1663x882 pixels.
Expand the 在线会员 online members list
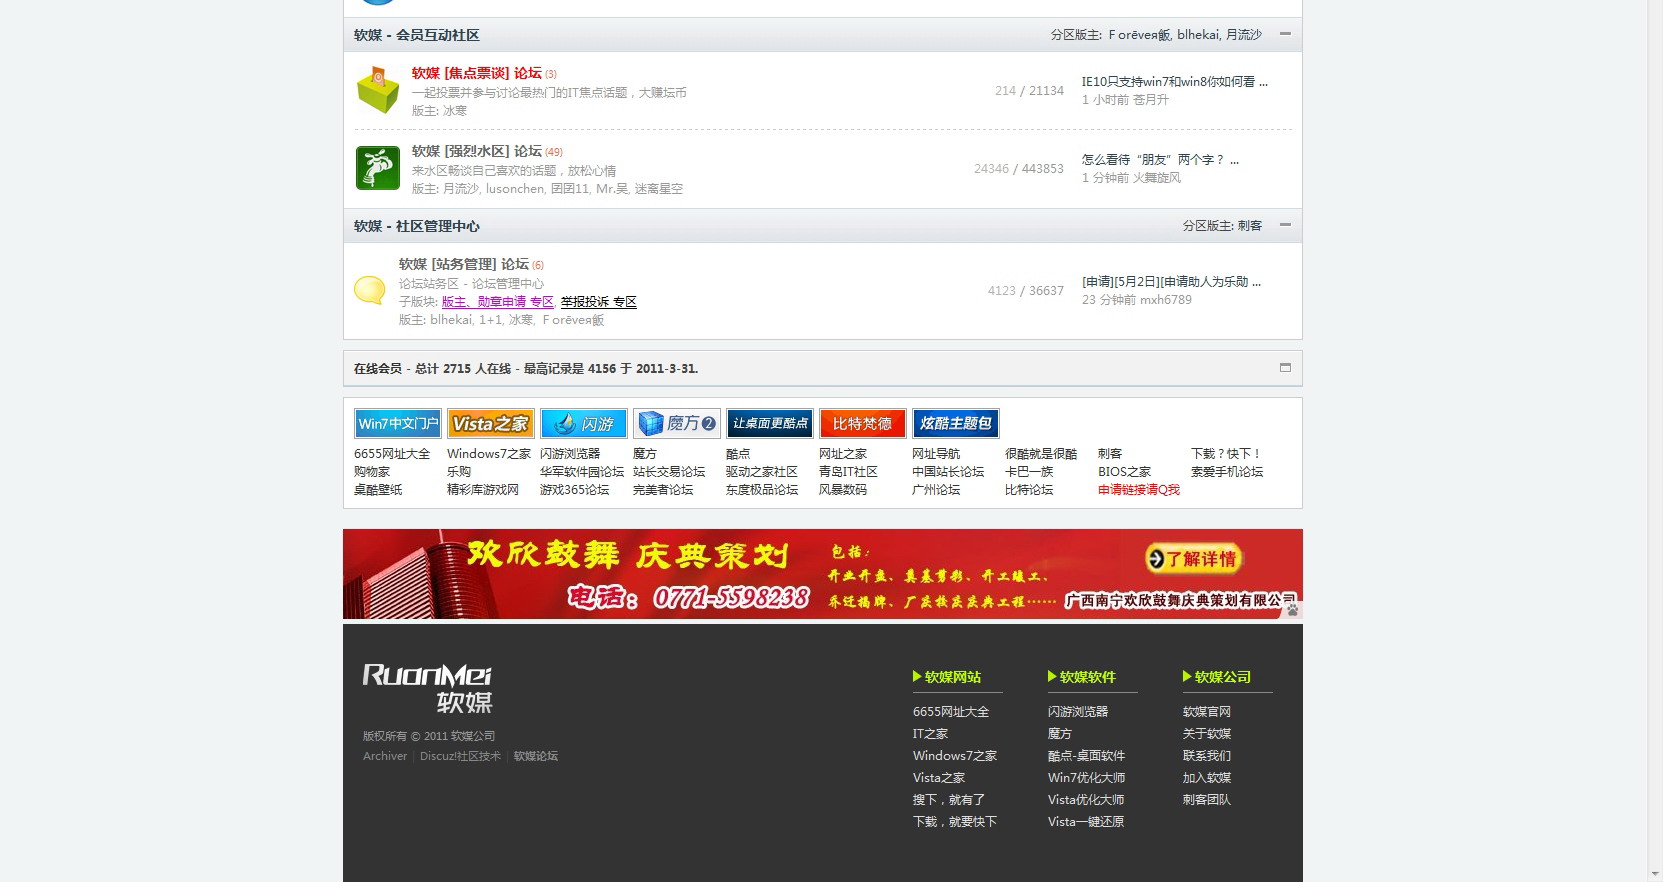click(x=1285, y=368)
